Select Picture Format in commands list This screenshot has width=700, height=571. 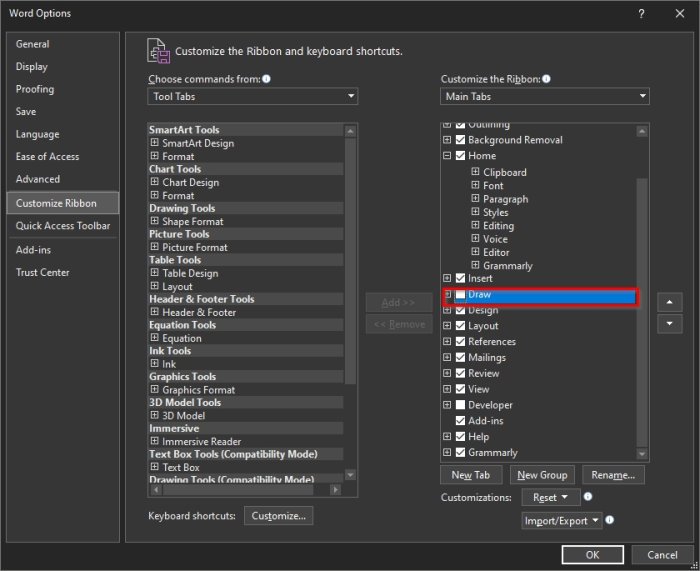pyautogui.click(x=195, y=247)
